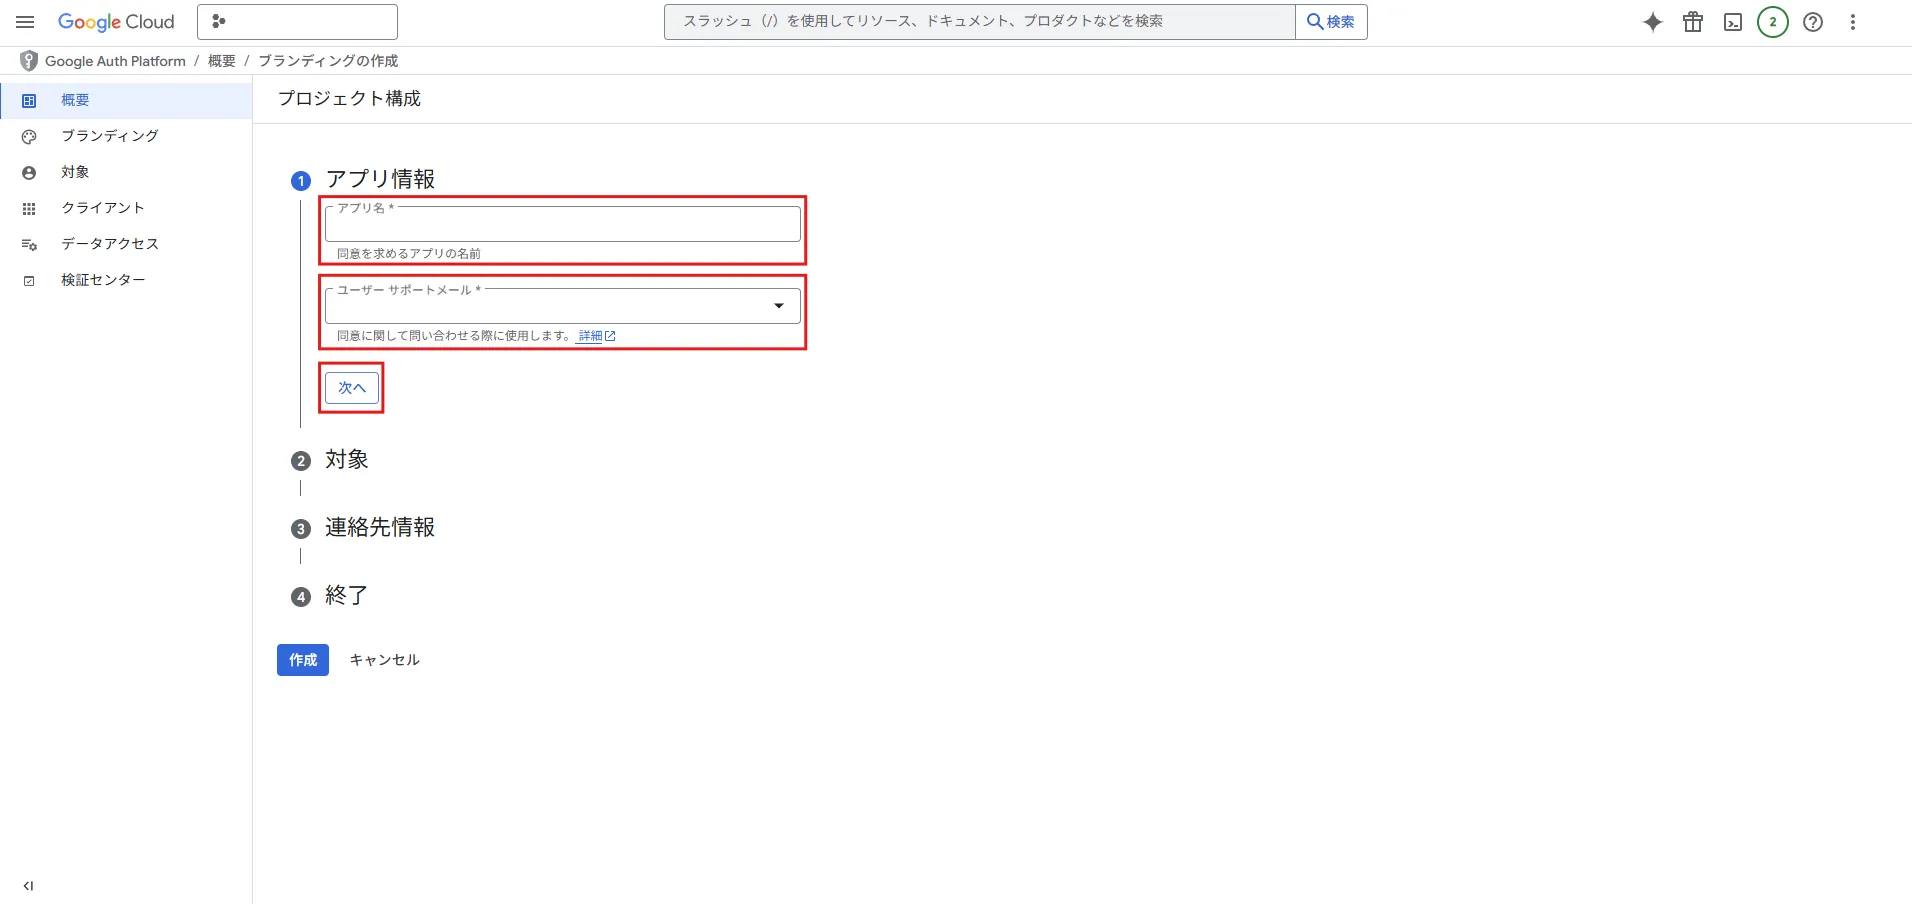Go to Google Auth Platform breadcrumb
The width and height of the screenshot is (1912, 904).
point(115,61)
